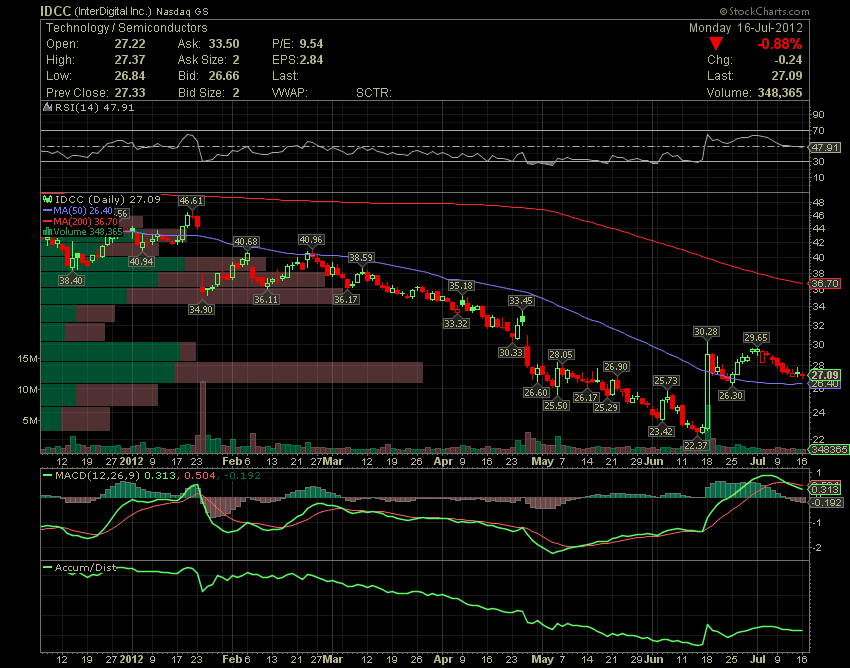Click the SCTR label in header
This screenshot has width=850, height=668.
(374, 93)
